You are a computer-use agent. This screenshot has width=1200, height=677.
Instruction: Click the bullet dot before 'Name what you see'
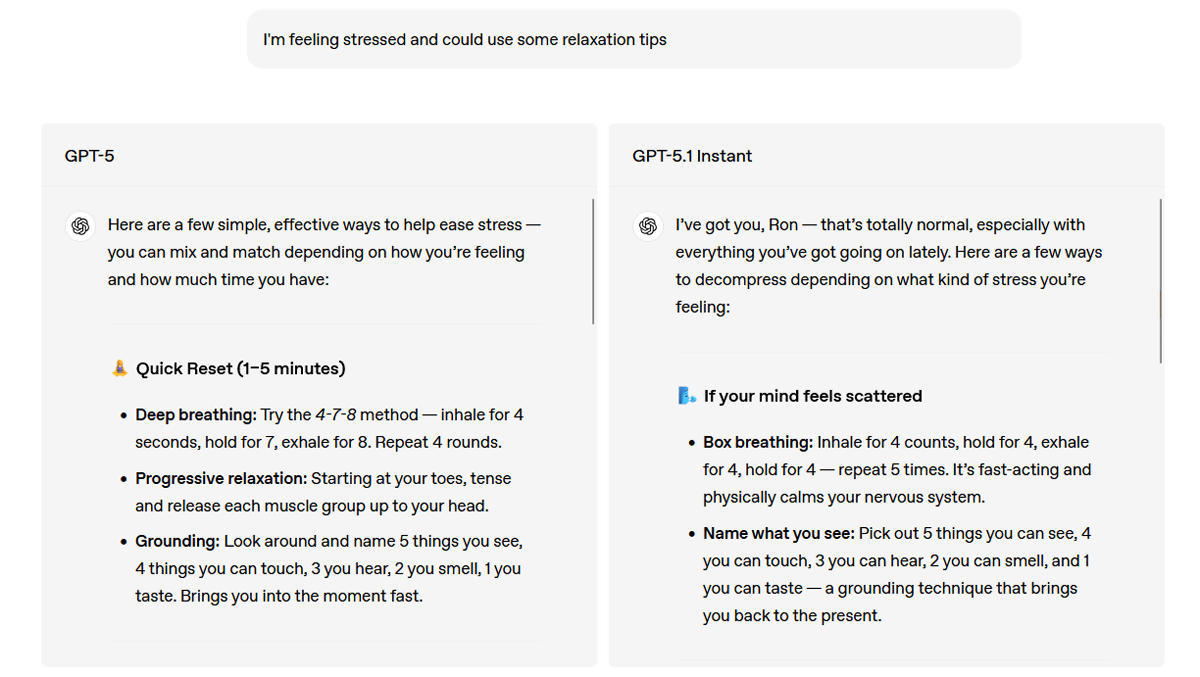point(692,534)
